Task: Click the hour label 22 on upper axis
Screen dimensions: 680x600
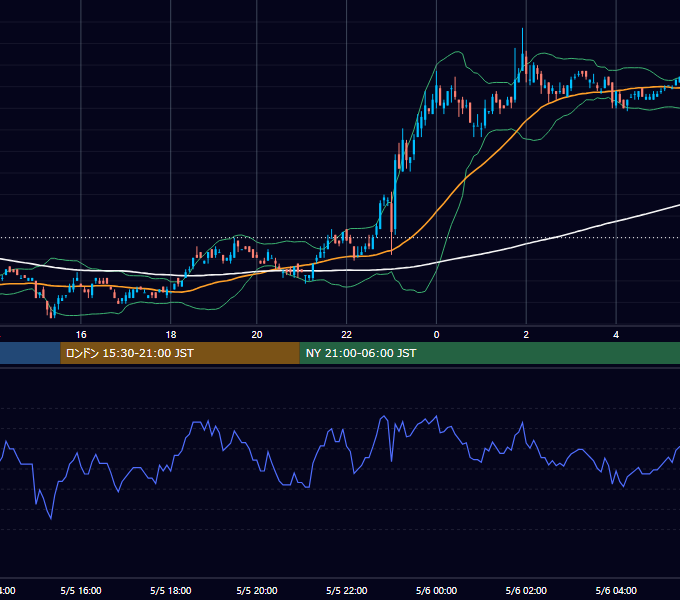Action: 347,335
